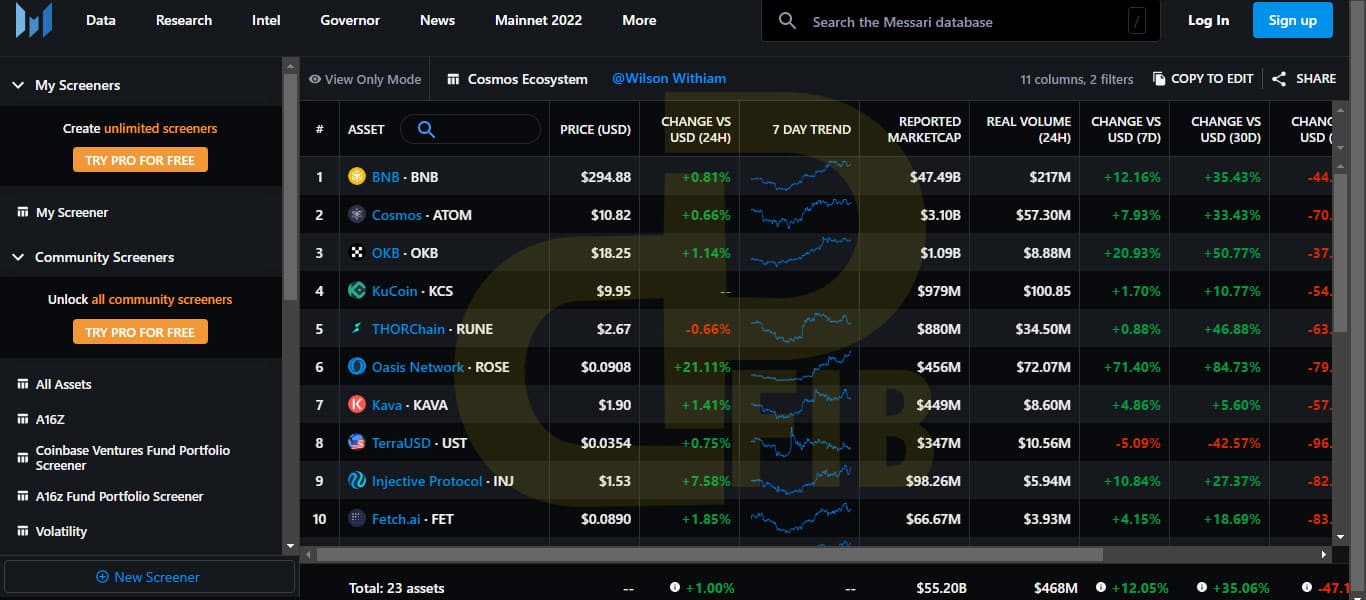Image resolution: width=1366 pixels, height=600 pixels.
Task: Click the asset filter magnifier icon
Action: (x=426, y=129)
